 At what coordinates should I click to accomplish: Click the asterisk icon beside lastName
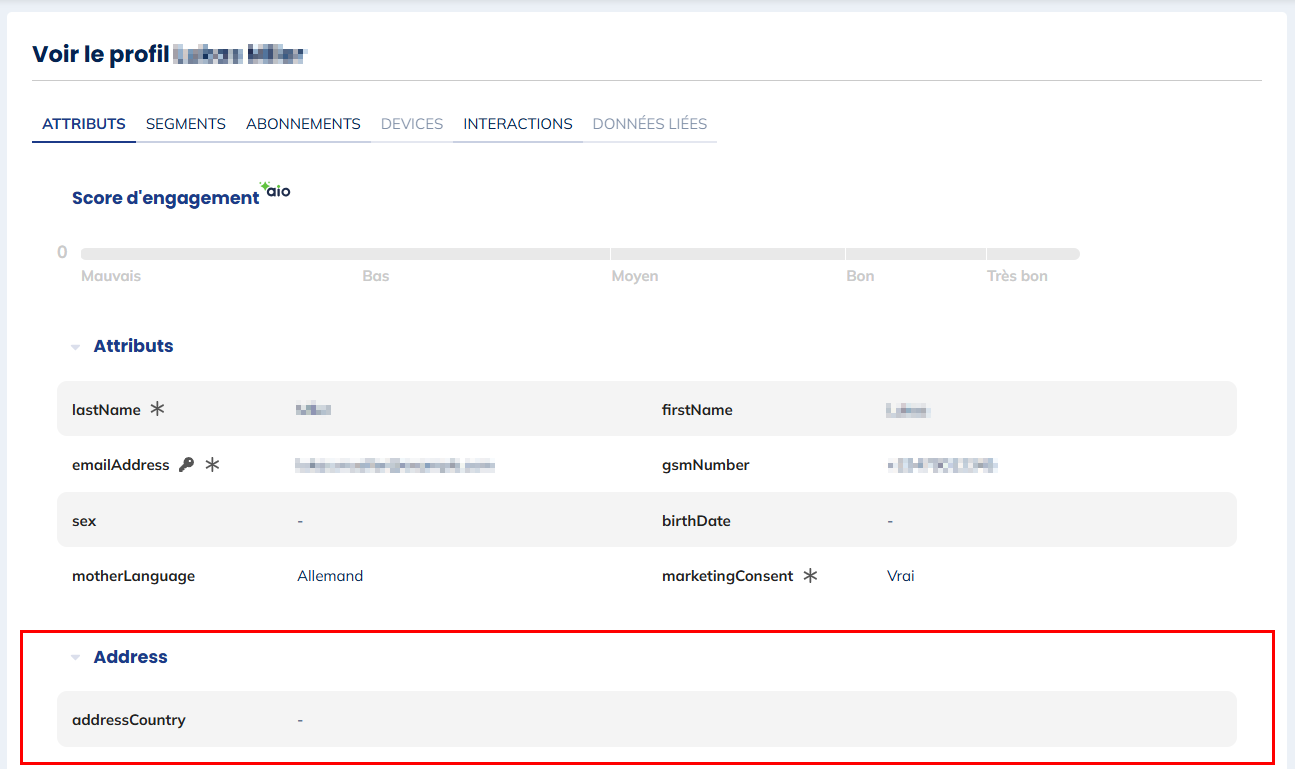pyautogui.click(x=157, y=409)
